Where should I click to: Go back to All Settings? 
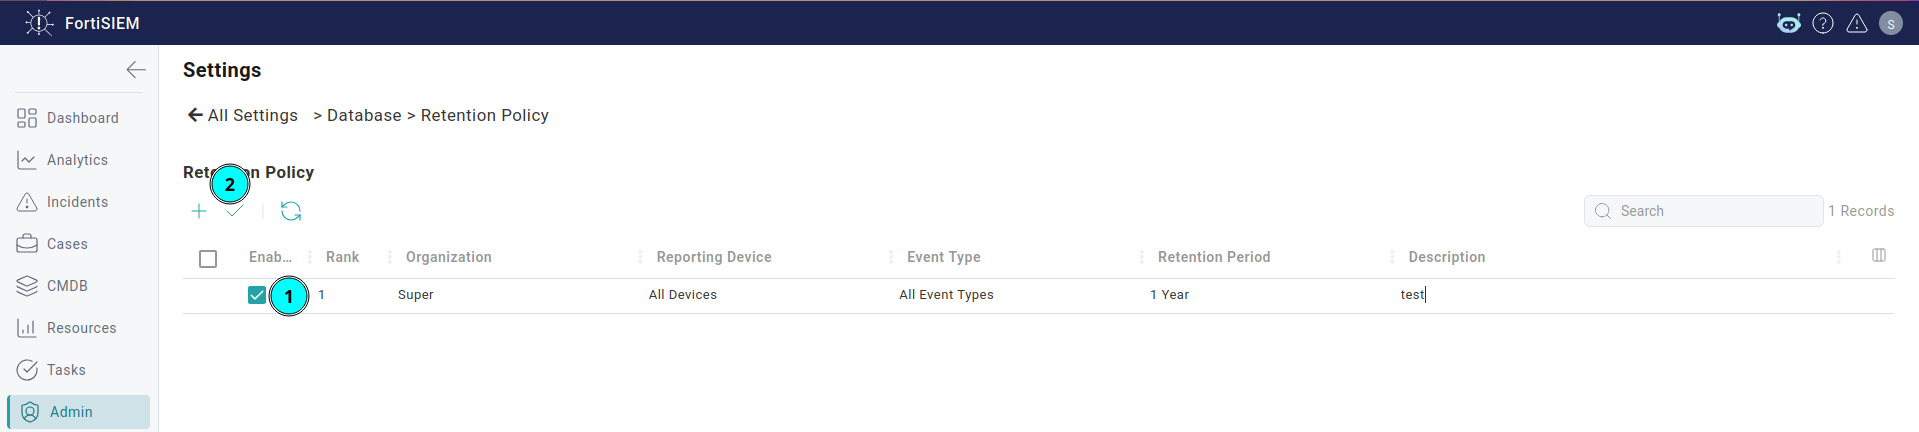[242, 115]
